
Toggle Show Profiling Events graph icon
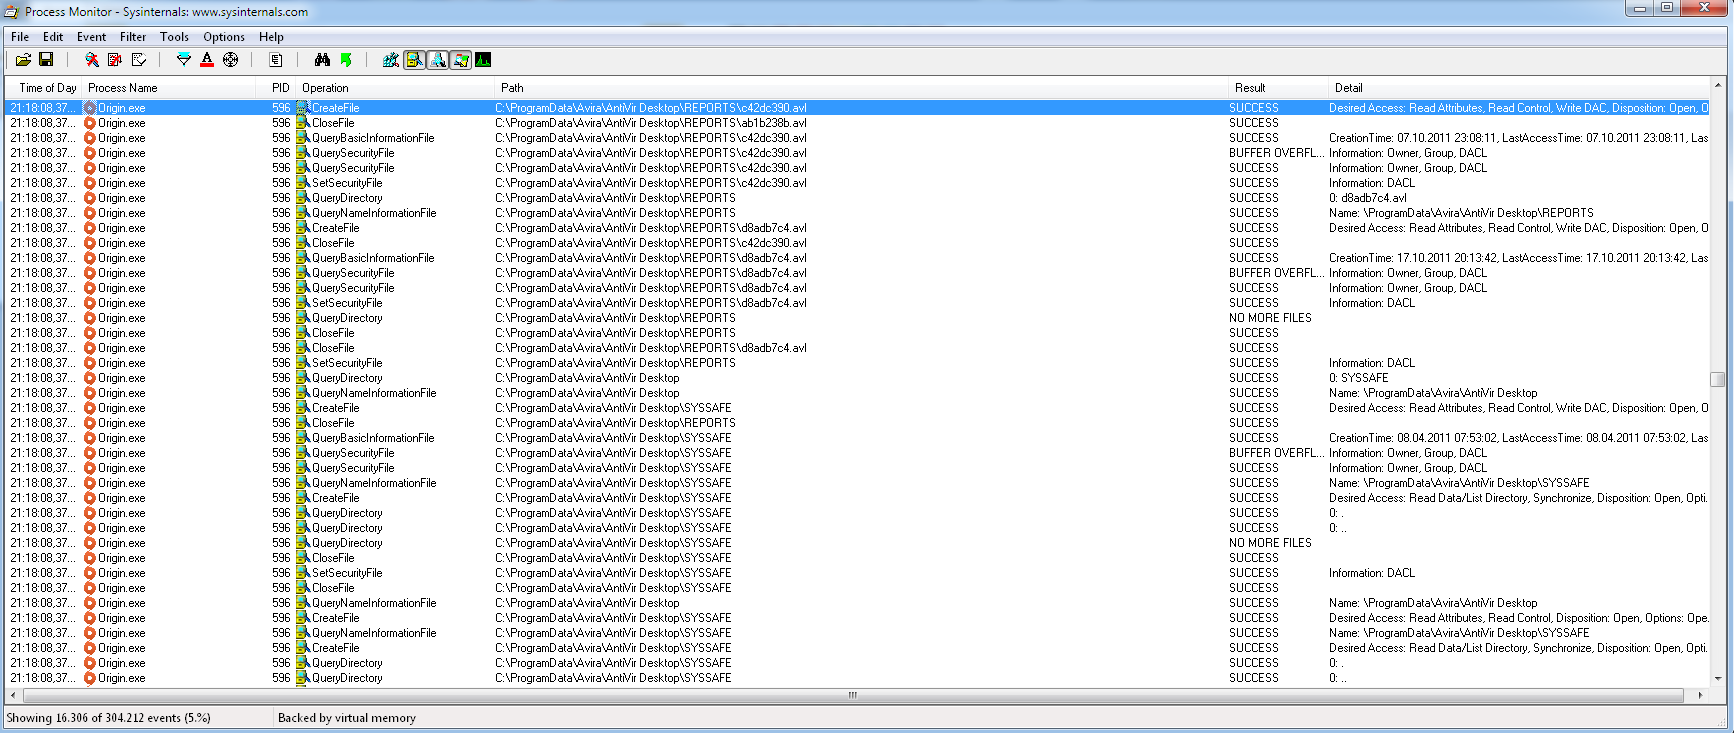pos(483,60)
